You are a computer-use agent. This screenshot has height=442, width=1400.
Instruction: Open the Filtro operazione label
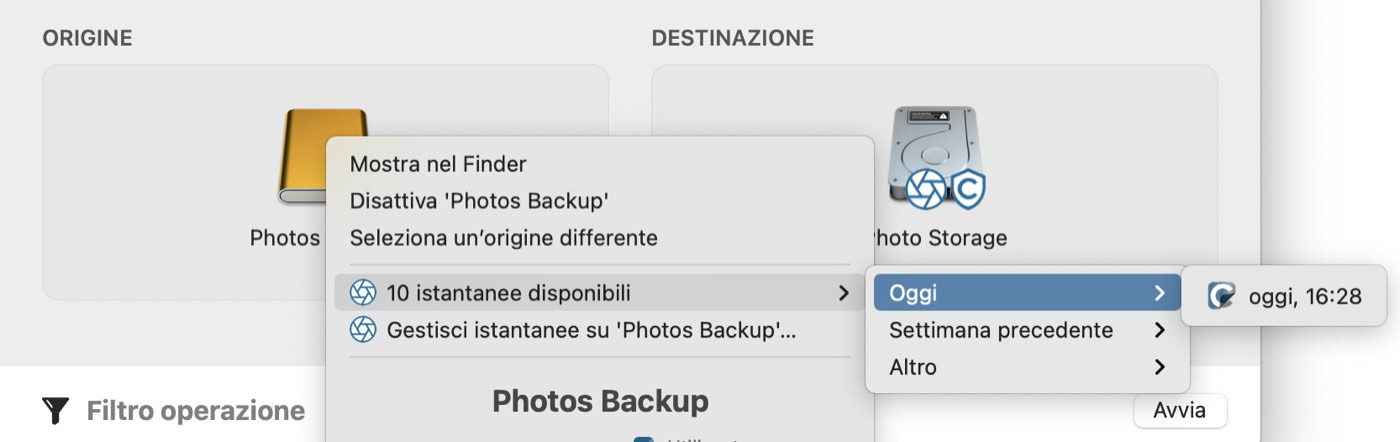(196, 411)
